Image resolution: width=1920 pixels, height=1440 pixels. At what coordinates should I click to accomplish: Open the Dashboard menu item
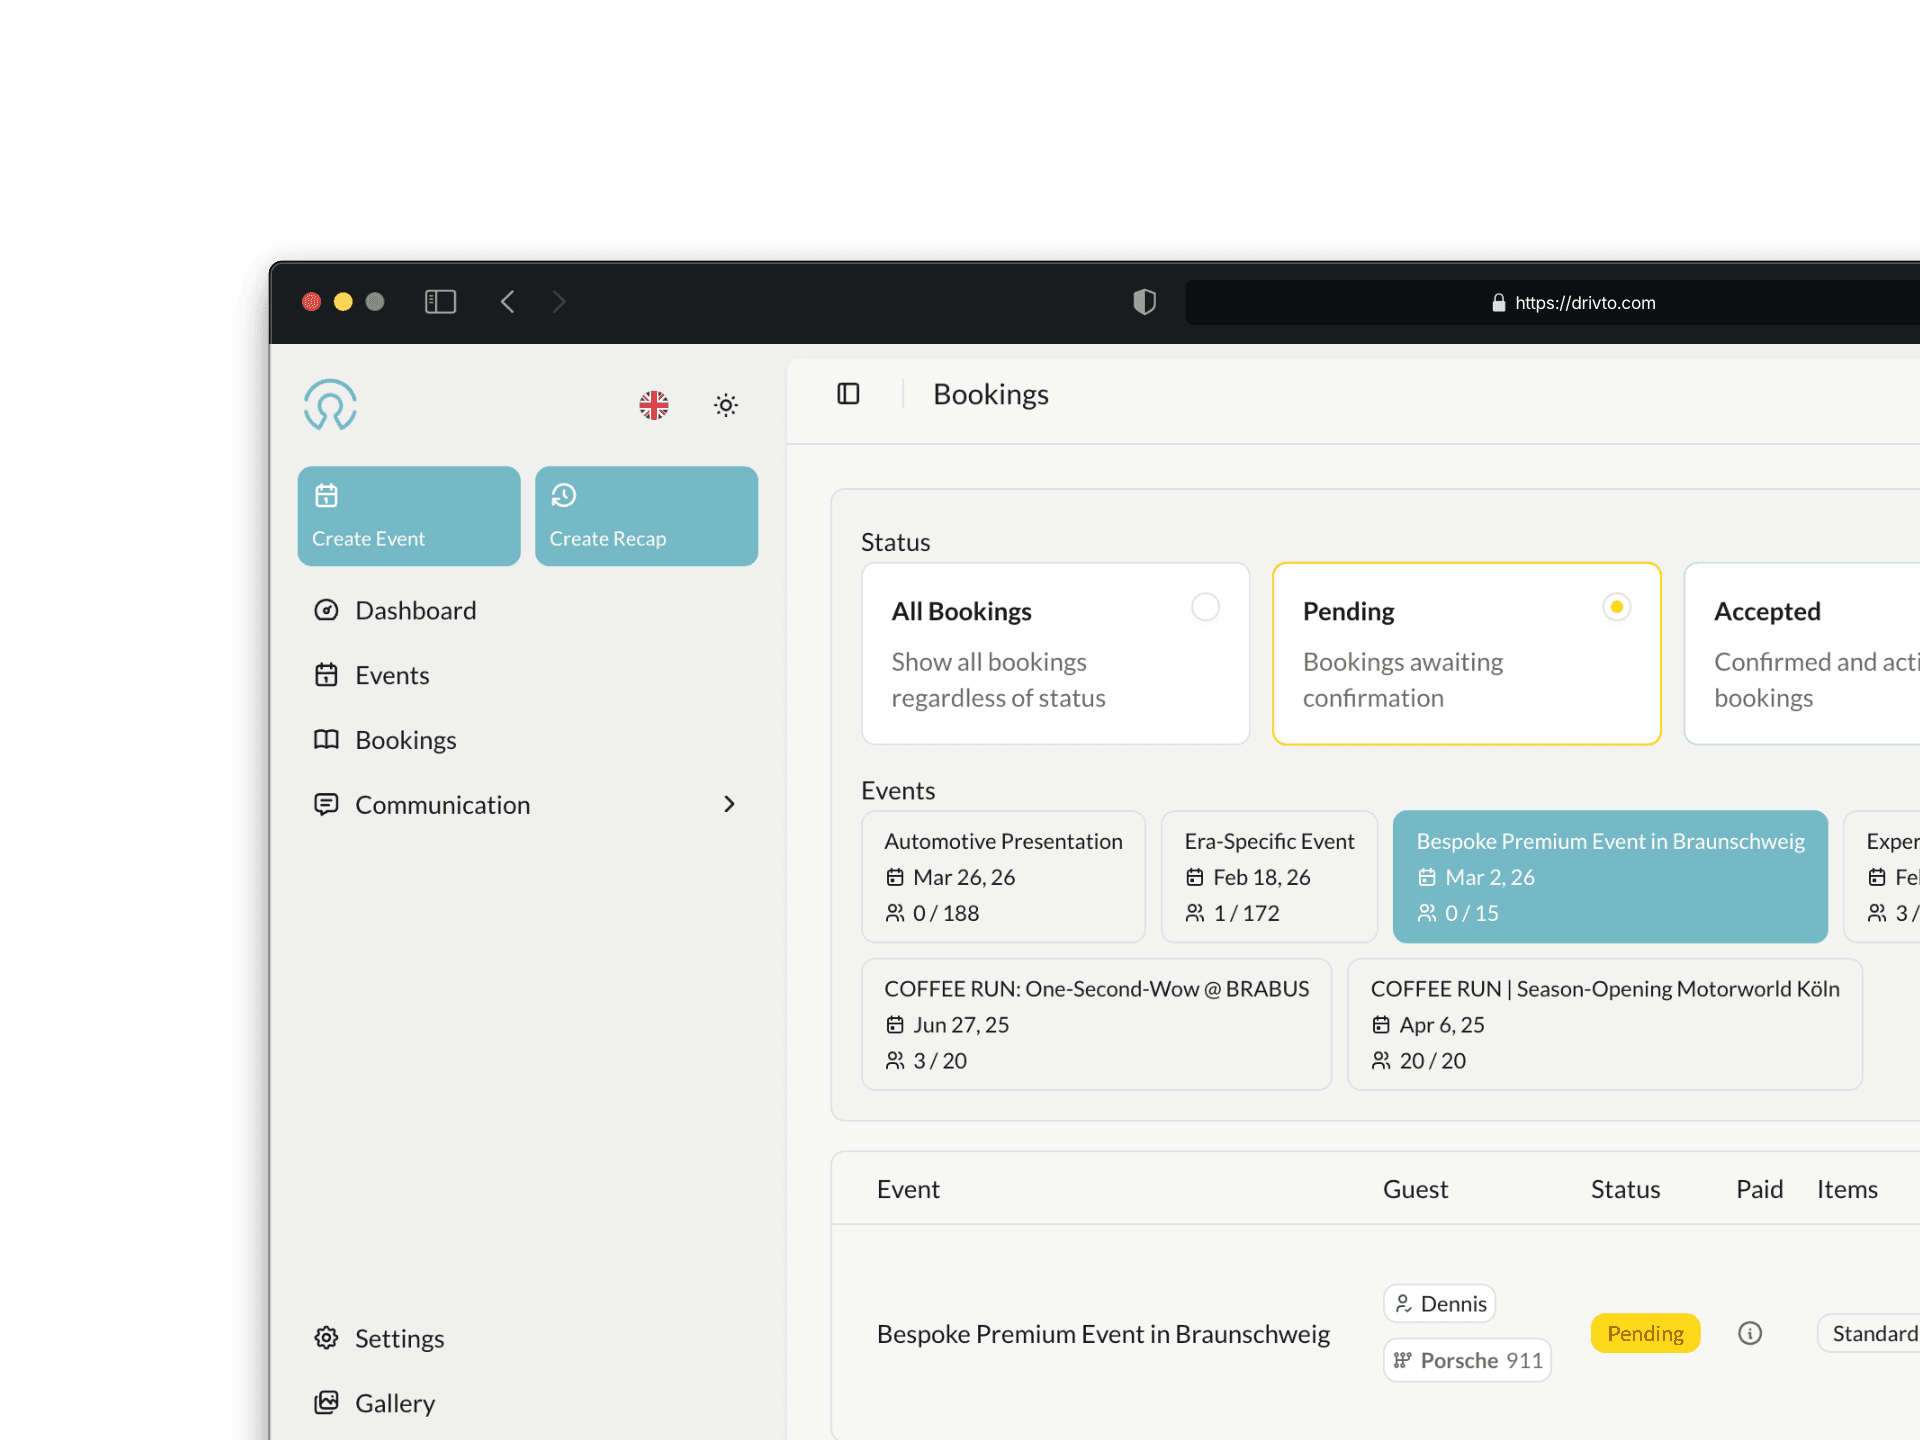[x=415, y=610]
